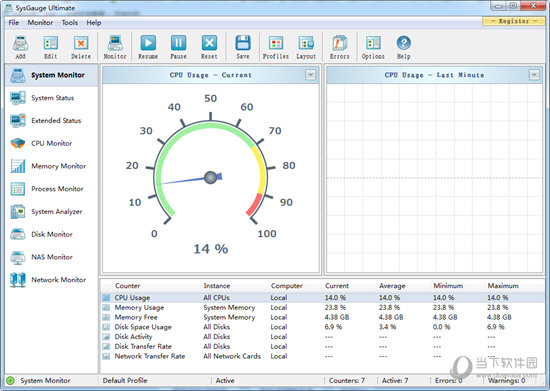Click the 6.9 % Disk Space current value
Screen dimensions: 550x391
(333, 327)
